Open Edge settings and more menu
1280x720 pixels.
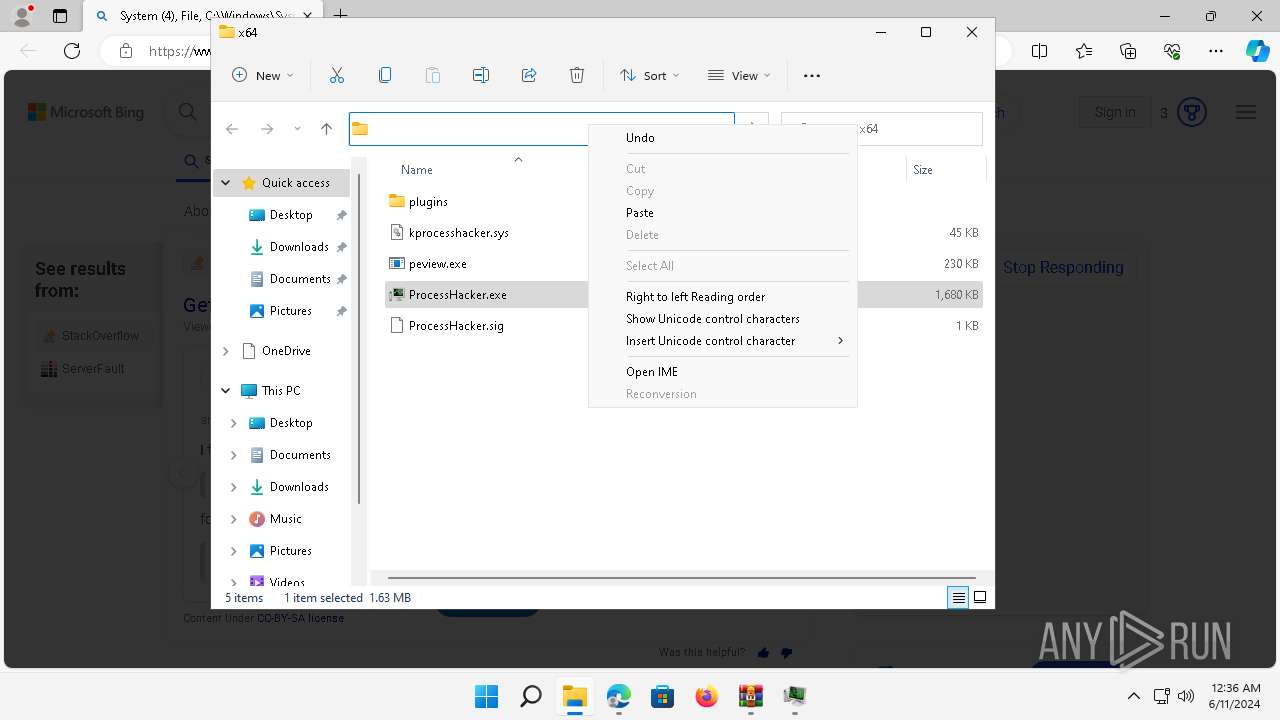point(1216,51)
